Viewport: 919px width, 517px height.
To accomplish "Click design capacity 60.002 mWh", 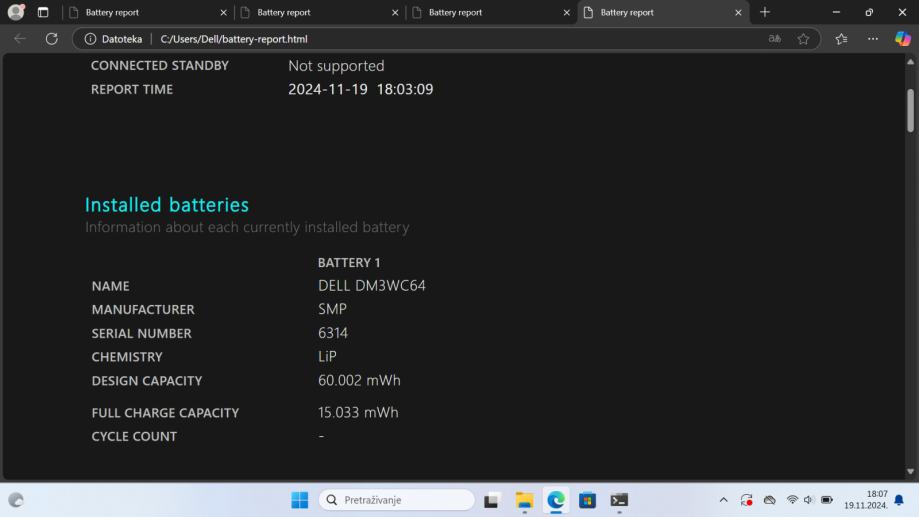I will [359, 380].
